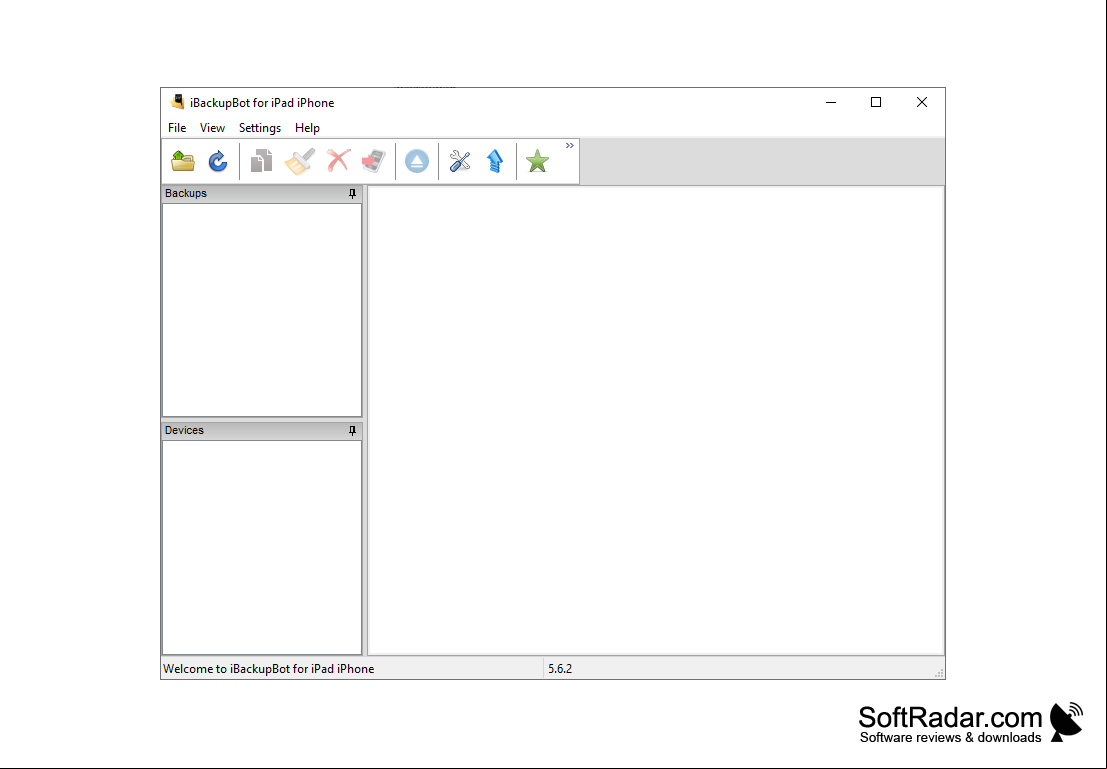Open the Help menu
1107x769 pixels.
coord(307,128)
